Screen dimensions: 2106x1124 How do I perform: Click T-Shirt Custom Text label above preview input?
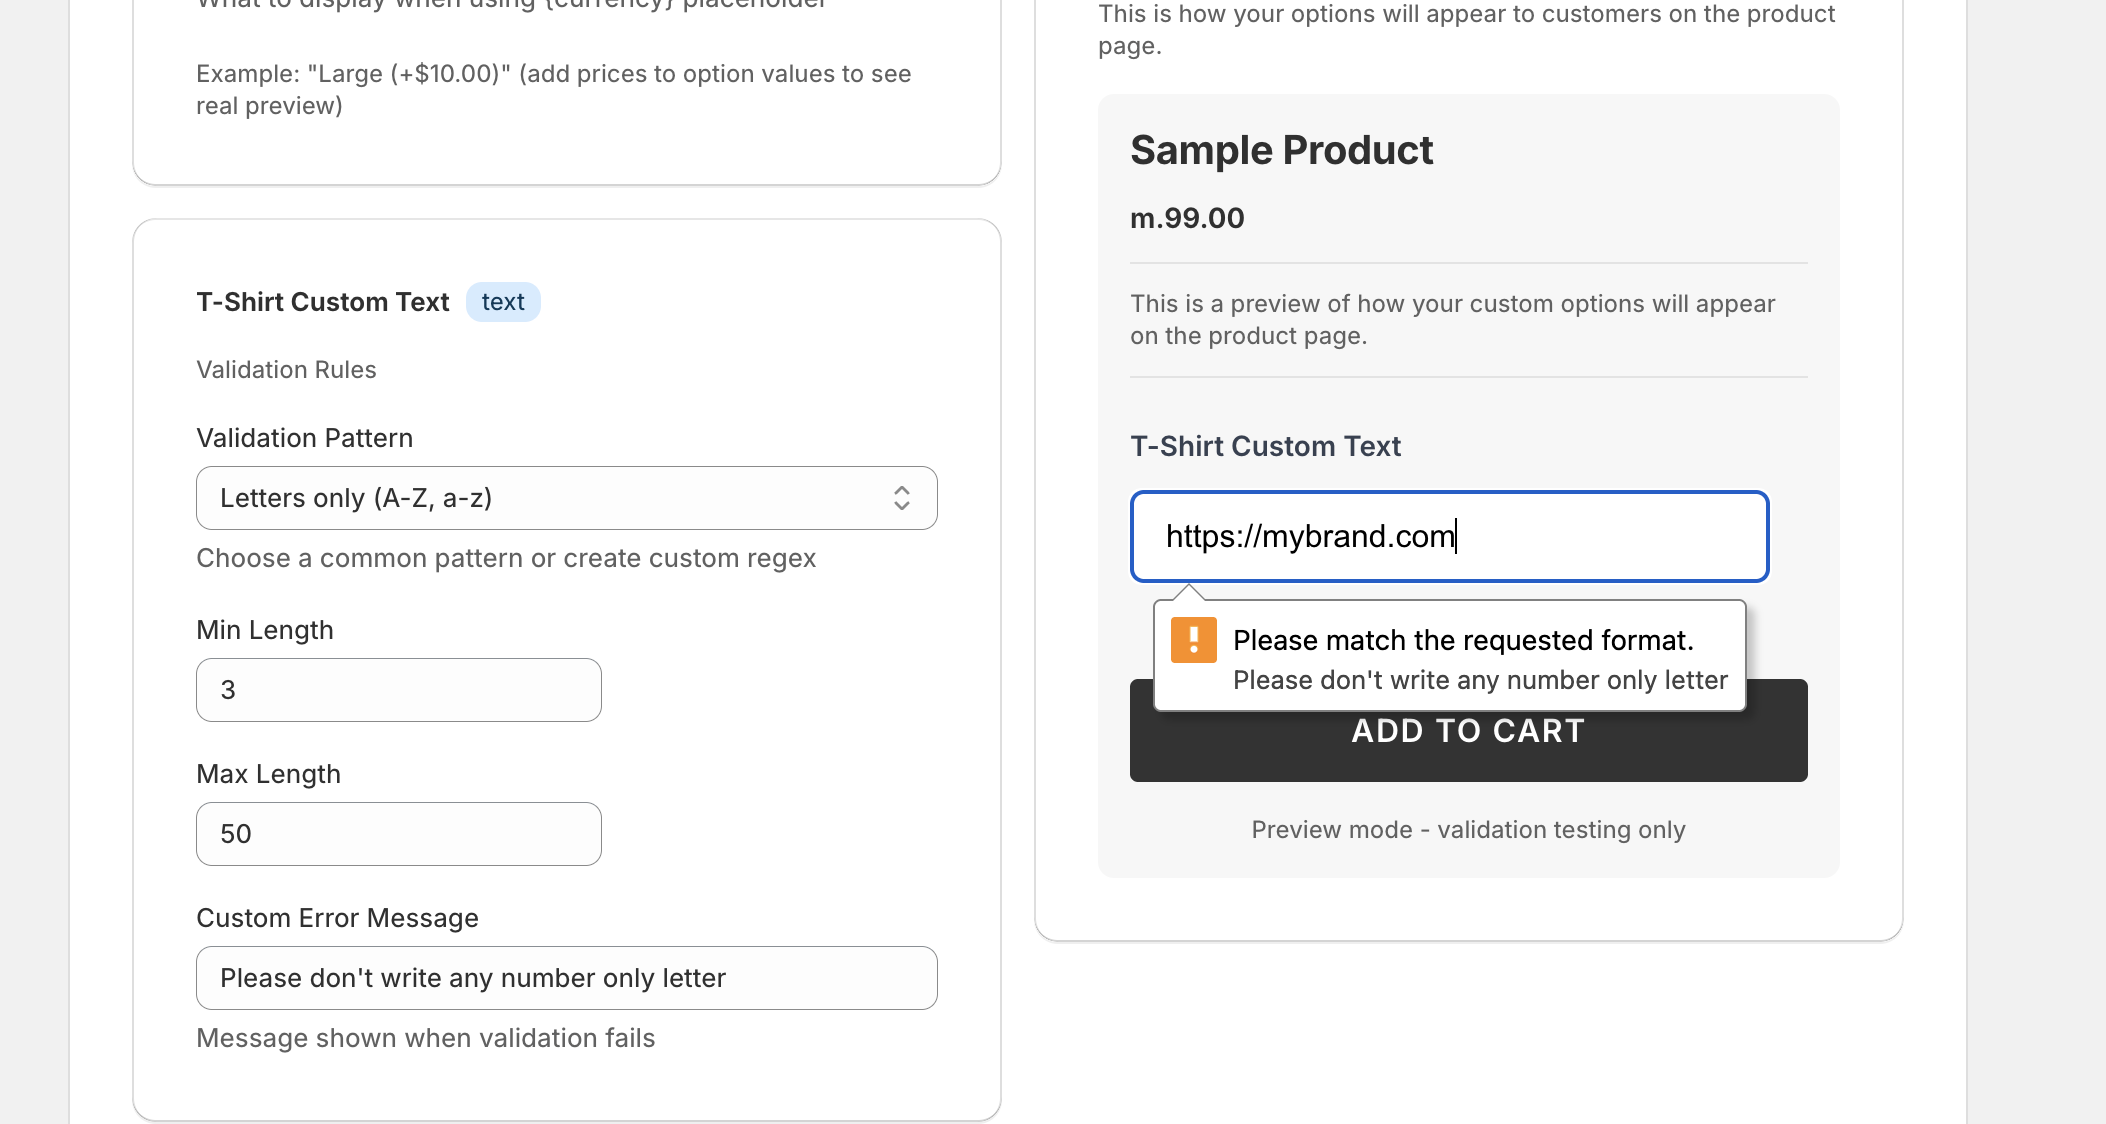[x=1265, y=446]
